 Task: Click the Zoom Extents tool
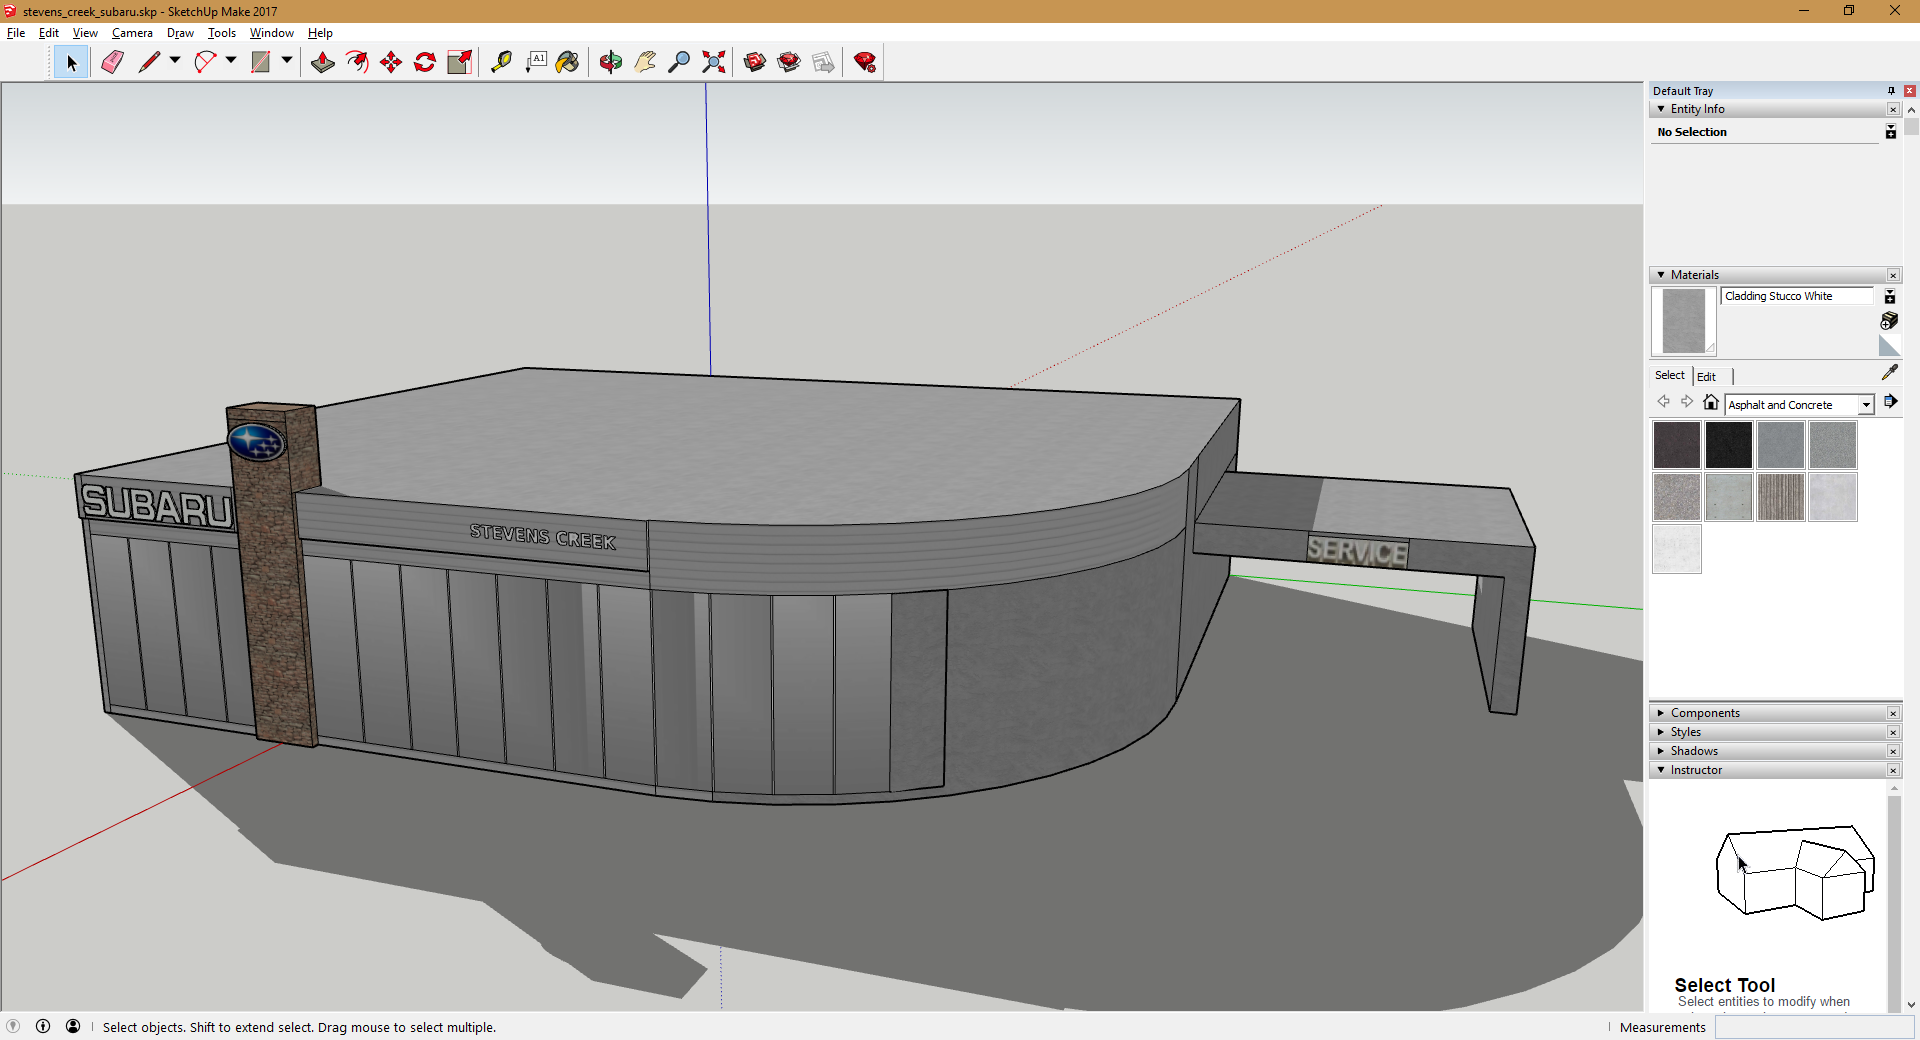coord(713,62)
